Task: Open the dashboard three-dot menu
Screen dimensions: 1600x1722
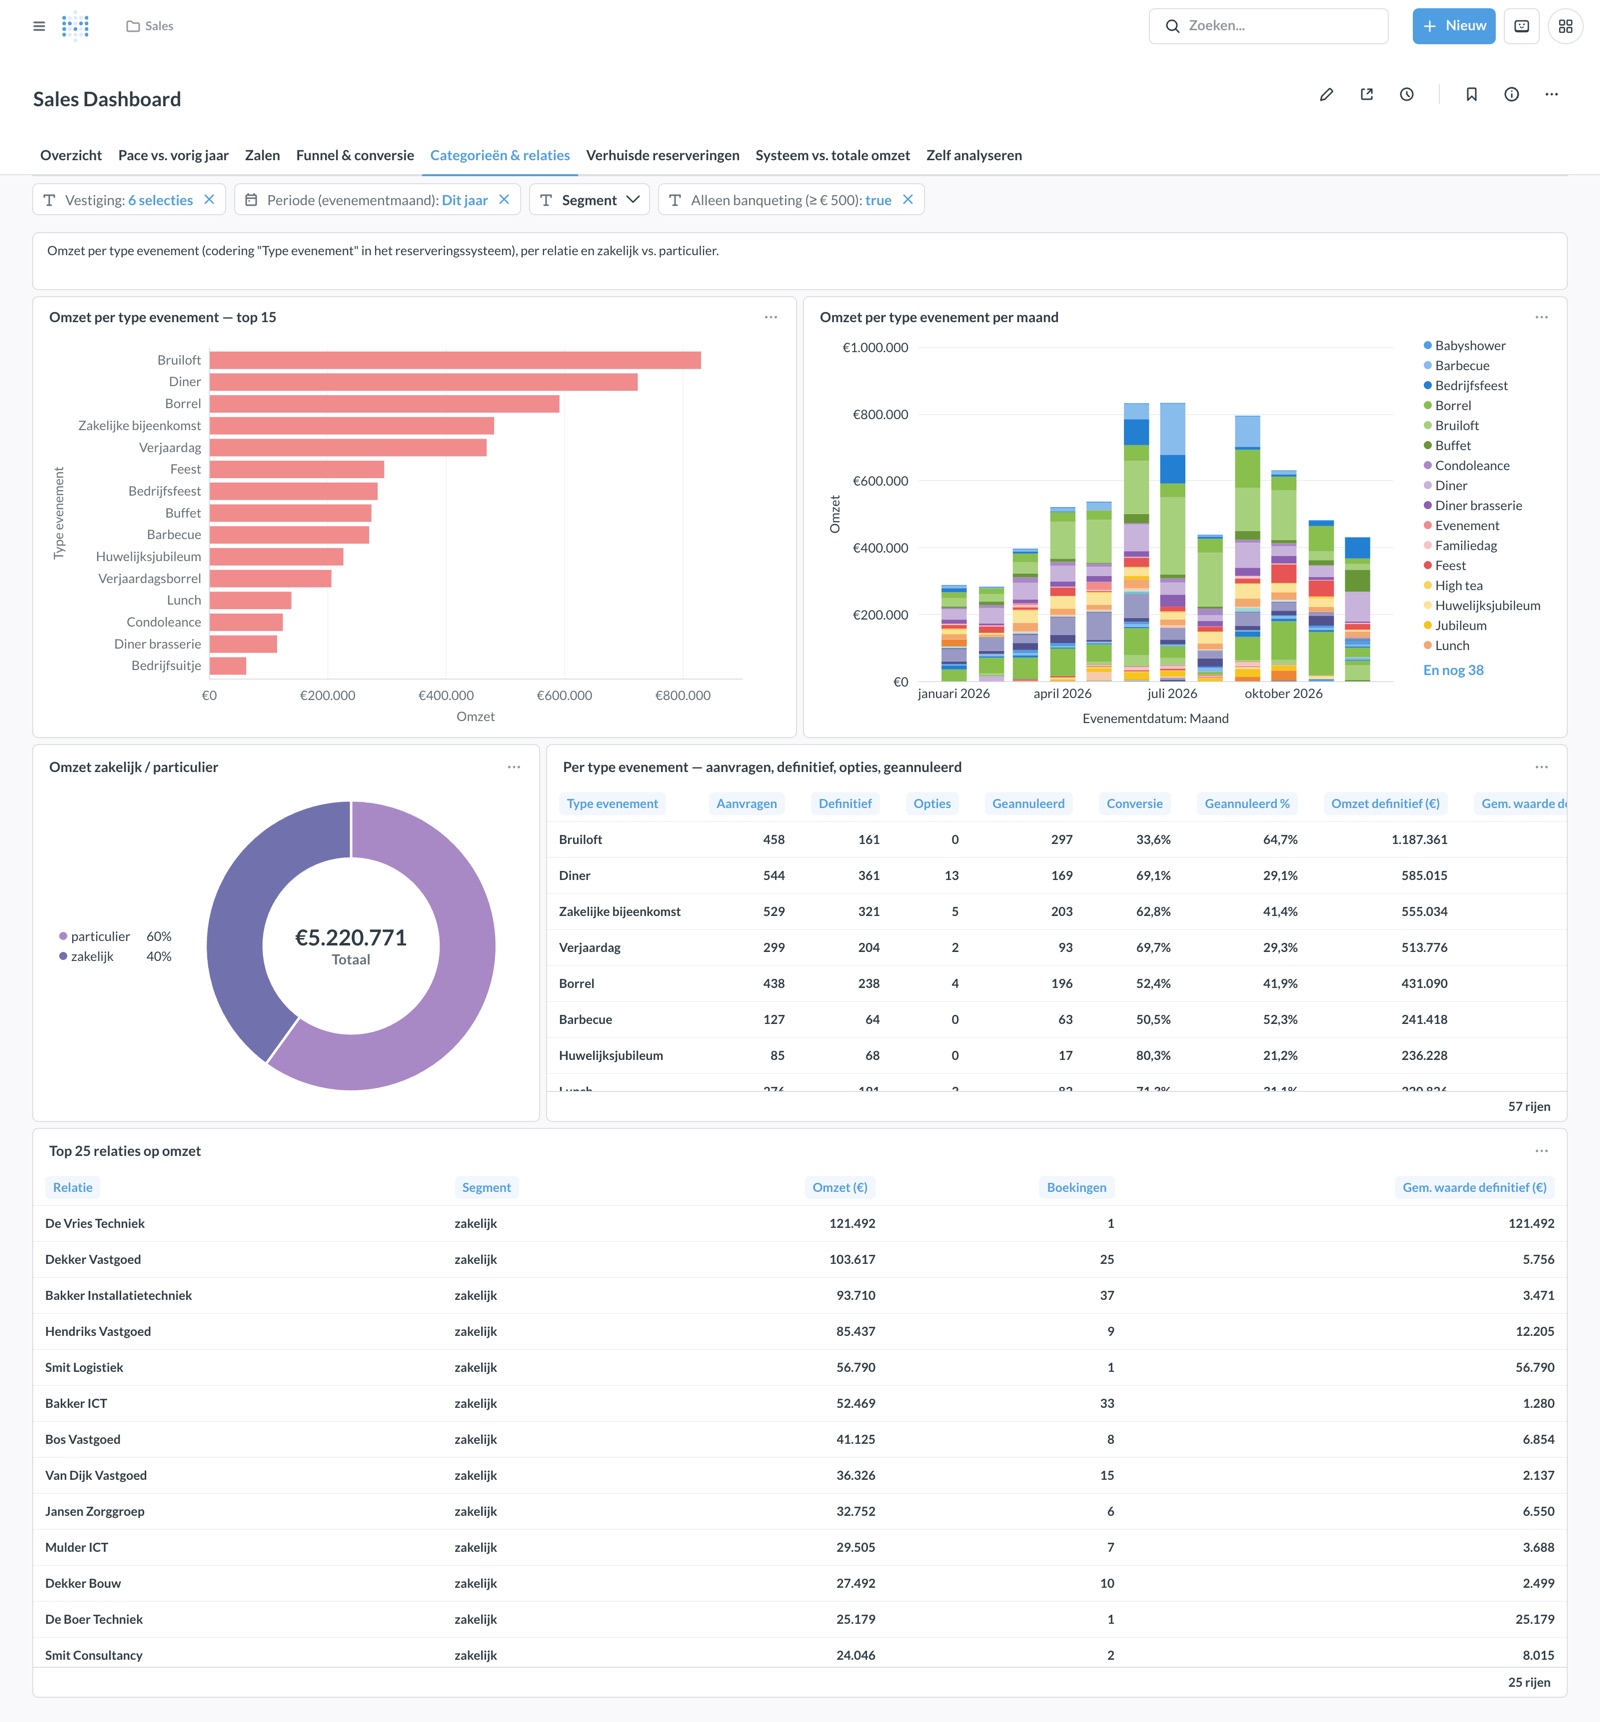Action: [1551, 95]
